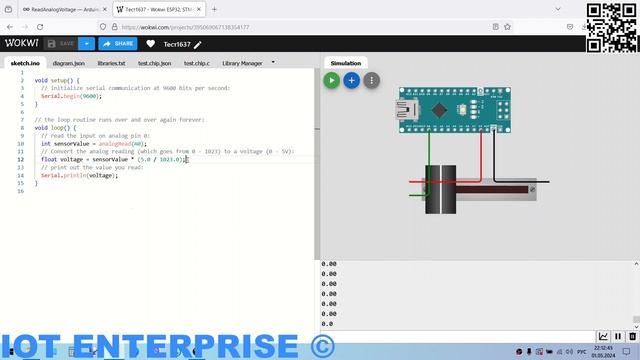Open the Pocket icon in browser toolbar
The image size is (640, 360).
pos(570,27)
